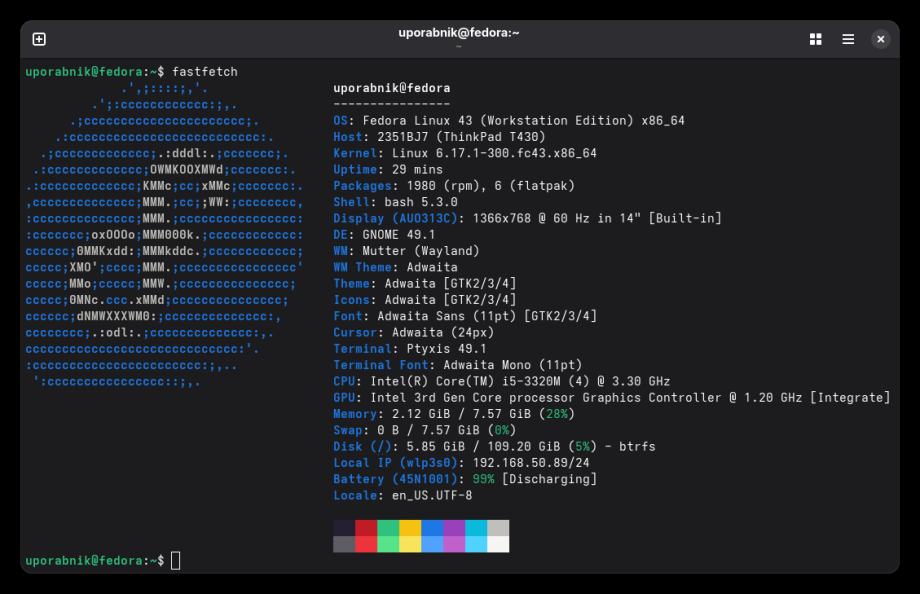Click the OS line Fedora Linux 43

click(509, 120)
